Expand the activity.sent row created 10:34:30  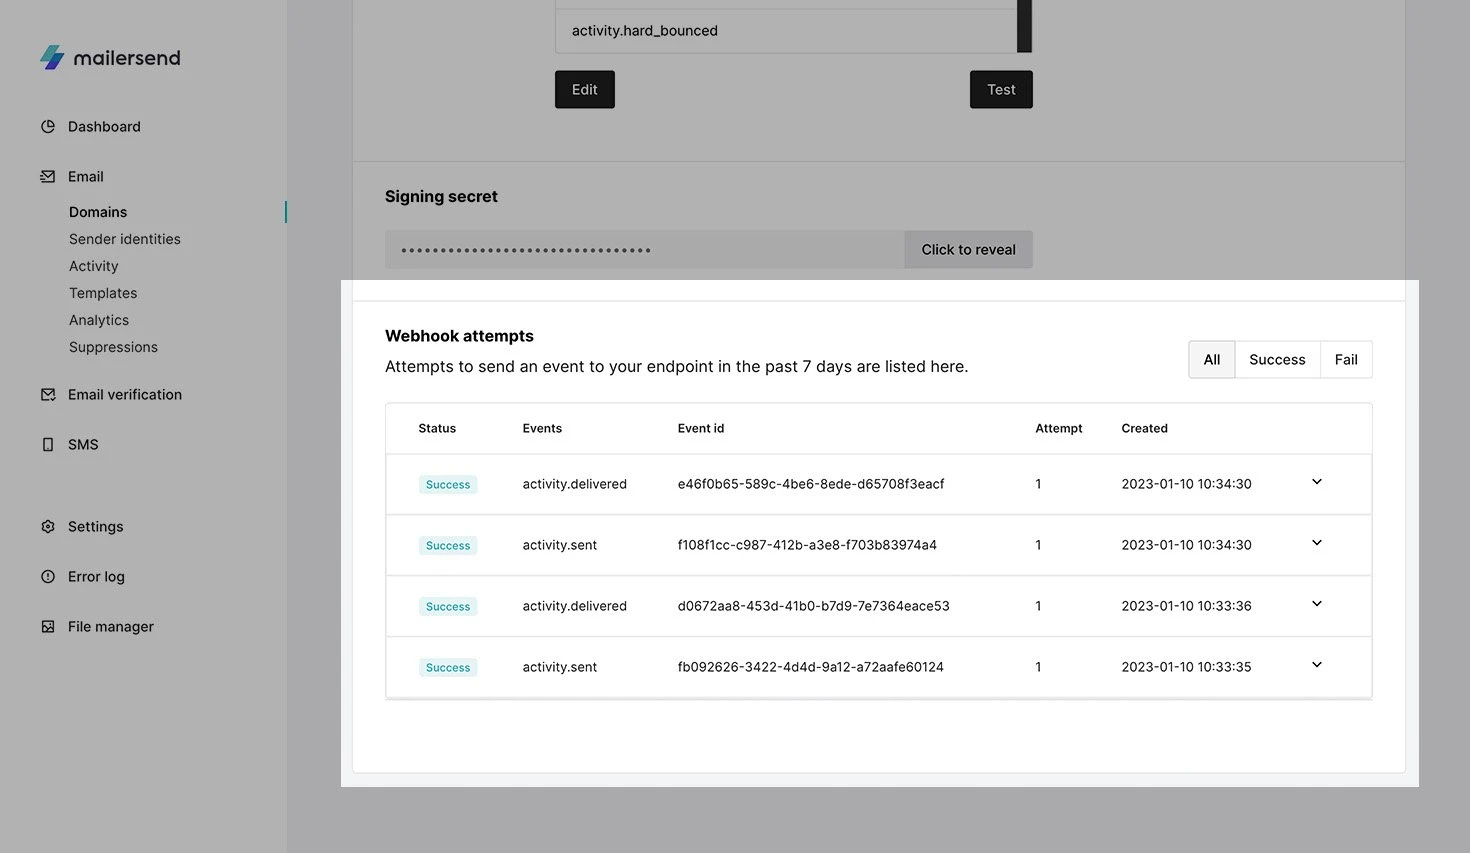click(1317, 544)
